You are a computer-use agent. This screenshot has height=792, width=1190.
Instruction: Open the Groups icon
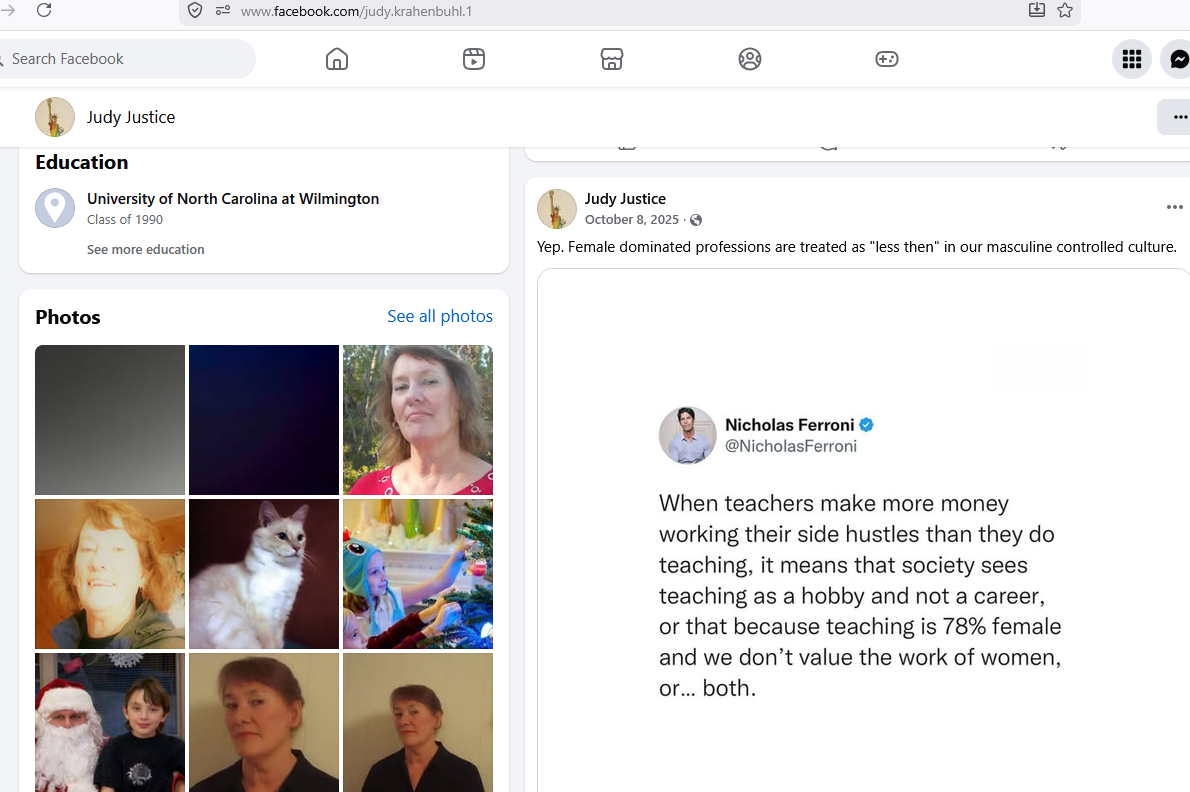(750, 59)
